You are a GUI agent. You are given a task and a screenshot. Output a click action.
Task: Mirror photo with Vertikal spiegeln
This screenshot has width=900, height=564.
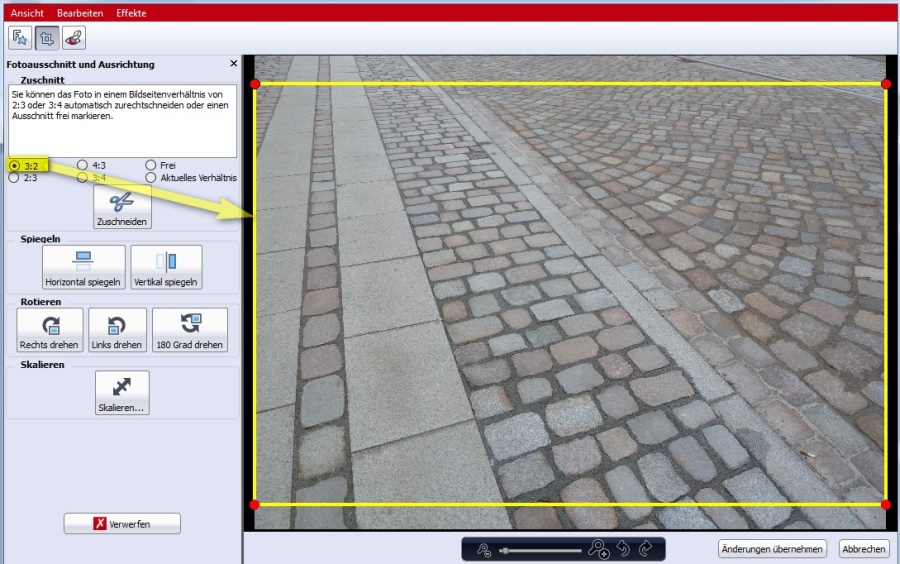[x=166, y=267]
